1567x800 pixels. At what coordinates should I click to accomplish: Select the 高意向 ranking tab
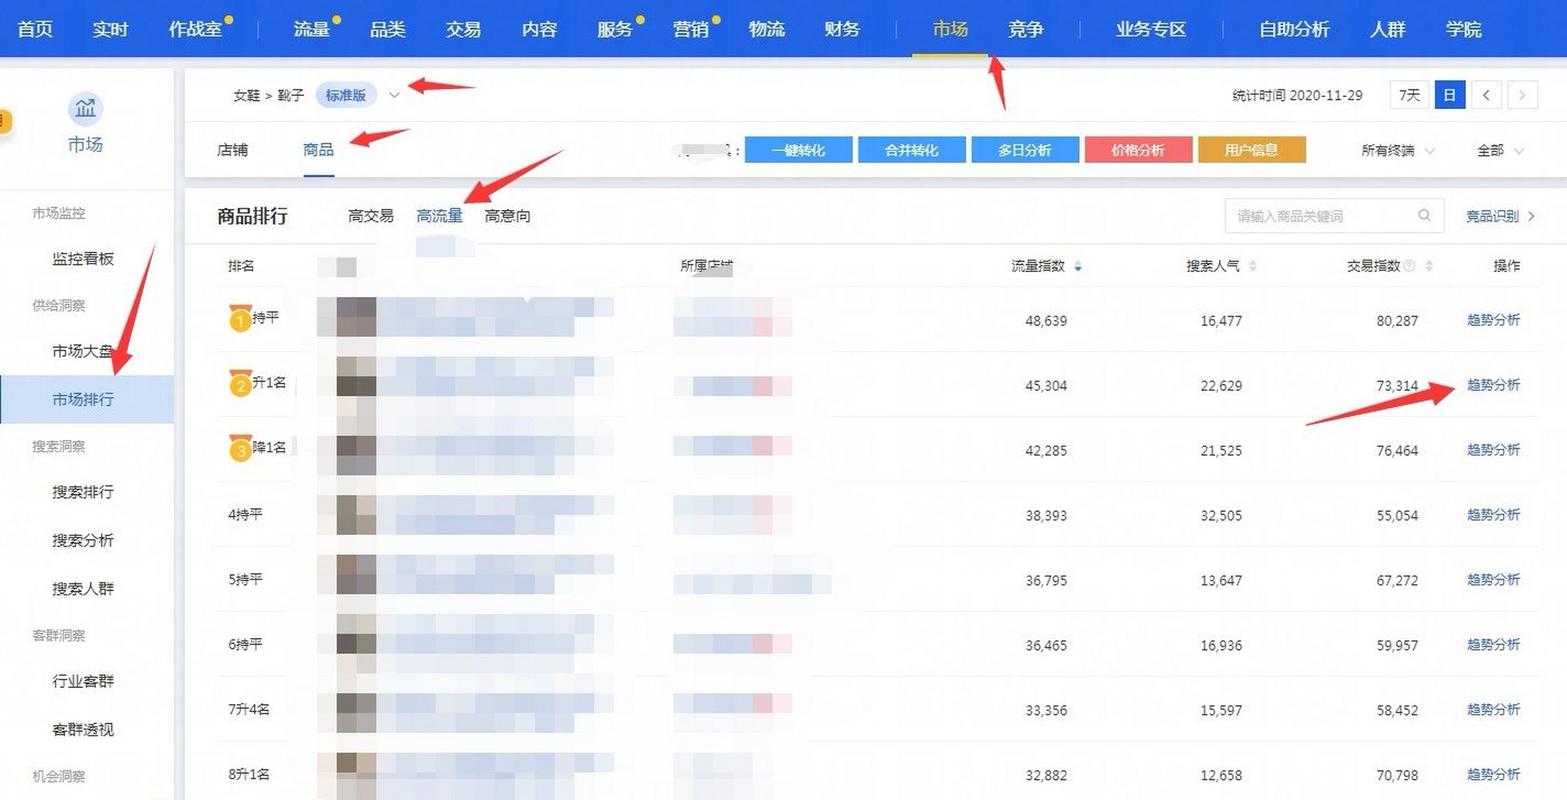(x=508, y=216)
